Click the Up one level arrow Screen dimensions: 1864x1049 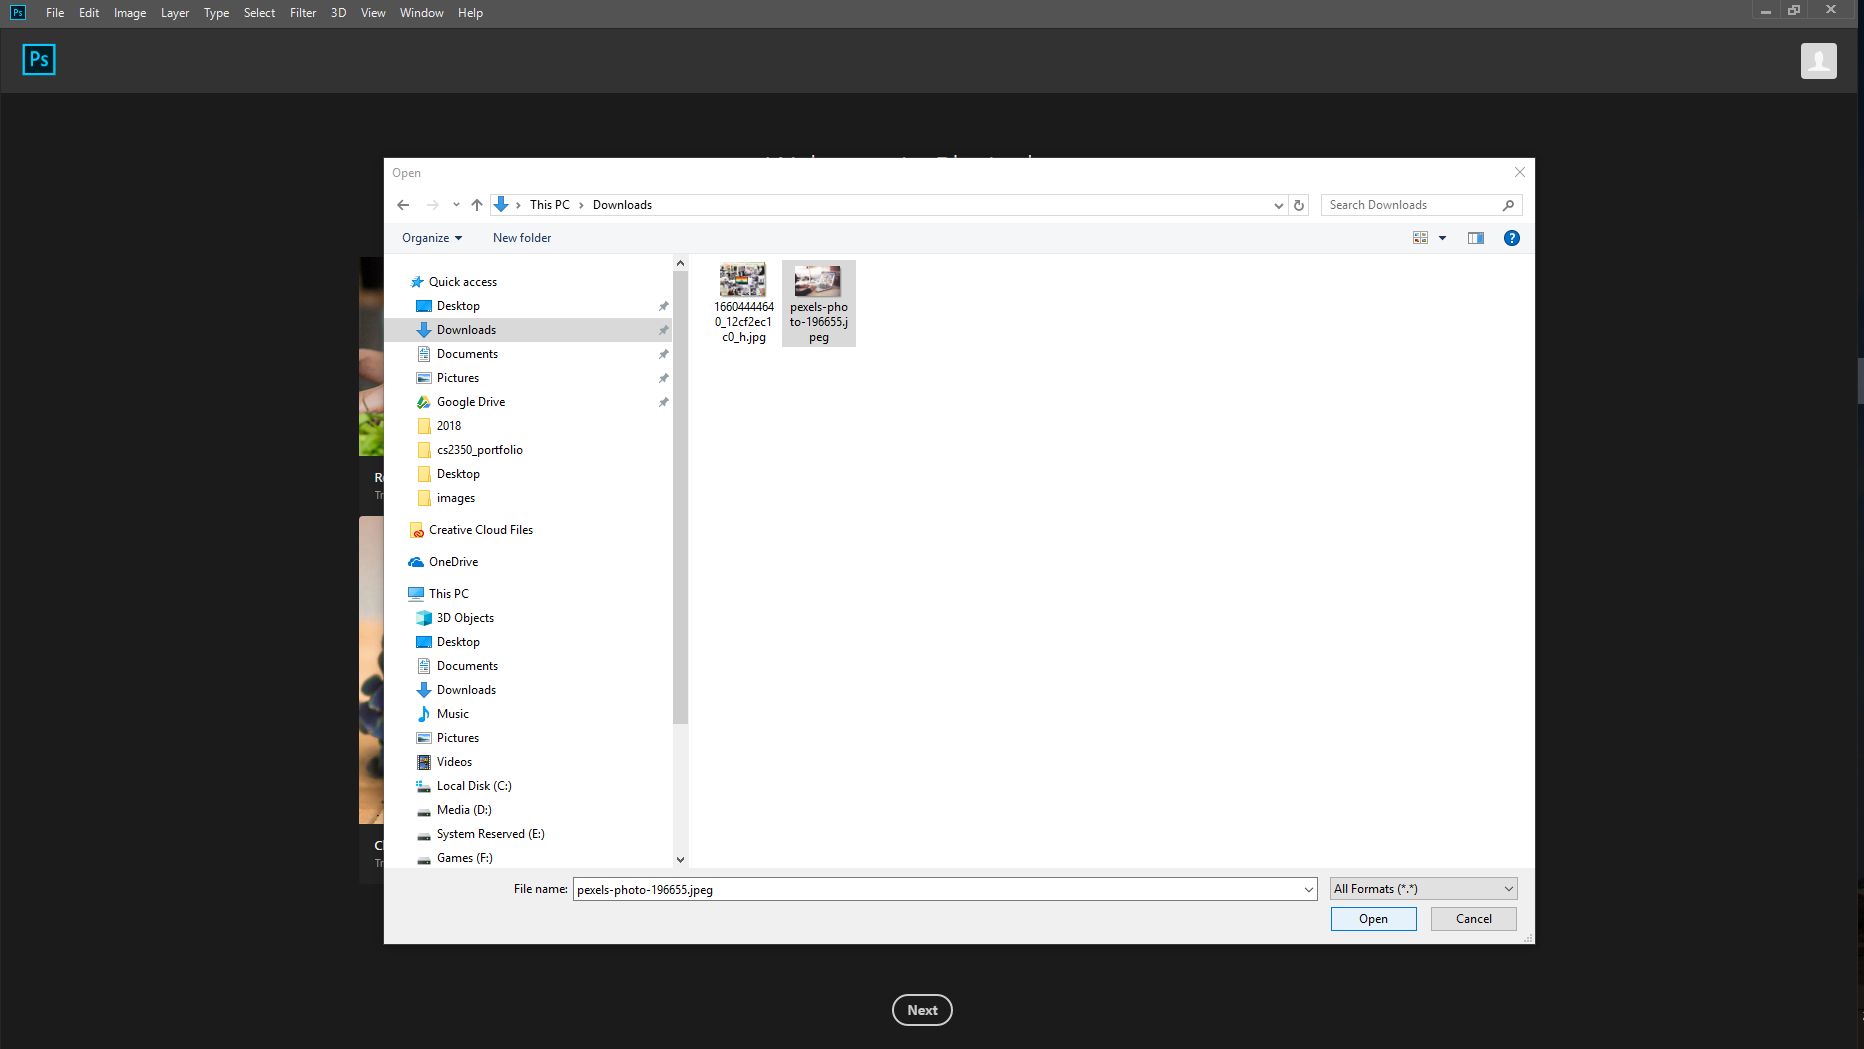[x=477, y=204]
